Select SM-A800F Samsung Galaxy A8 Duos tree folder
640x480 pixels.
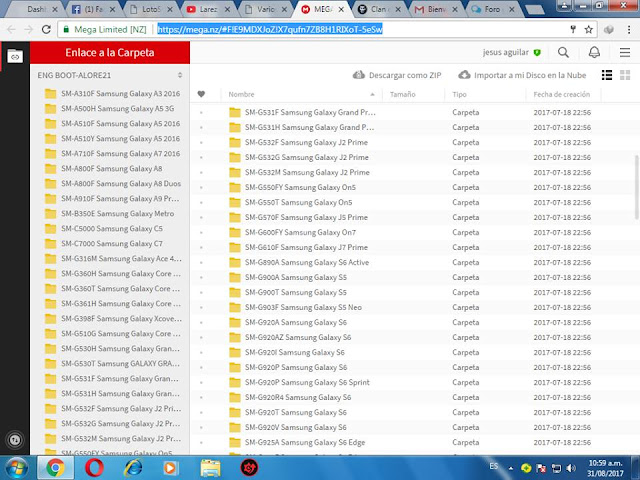coord(113,184)
